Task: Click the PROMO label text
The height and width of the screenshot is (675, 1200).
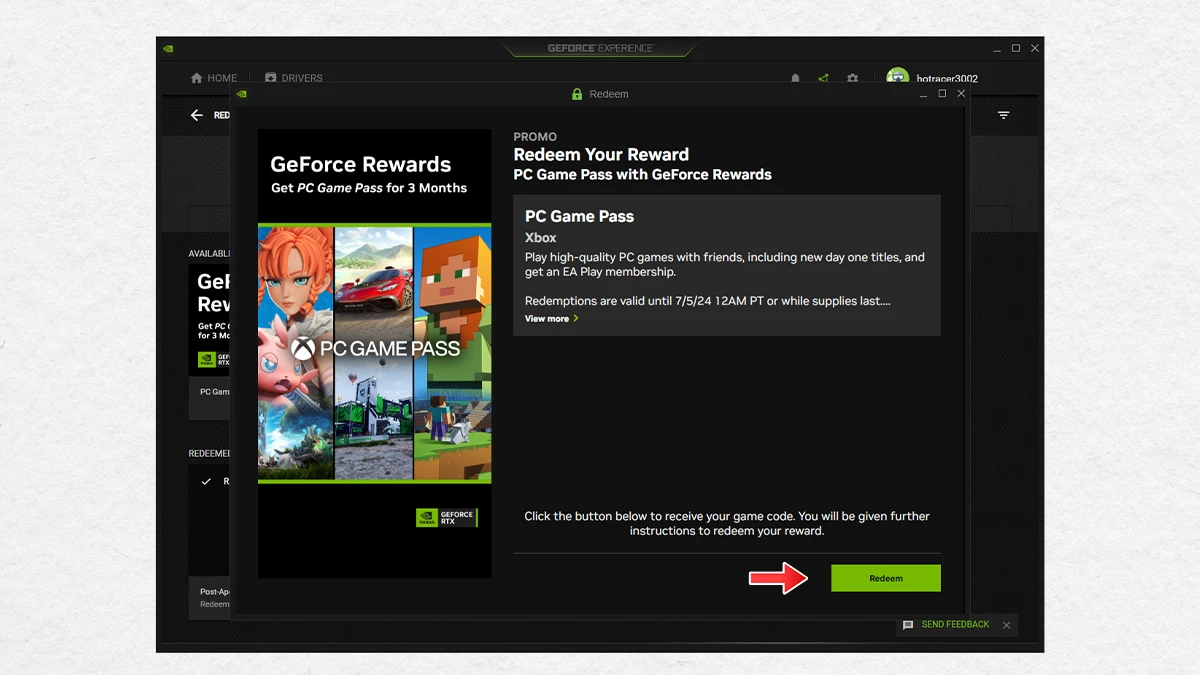Action: point(535,137)
